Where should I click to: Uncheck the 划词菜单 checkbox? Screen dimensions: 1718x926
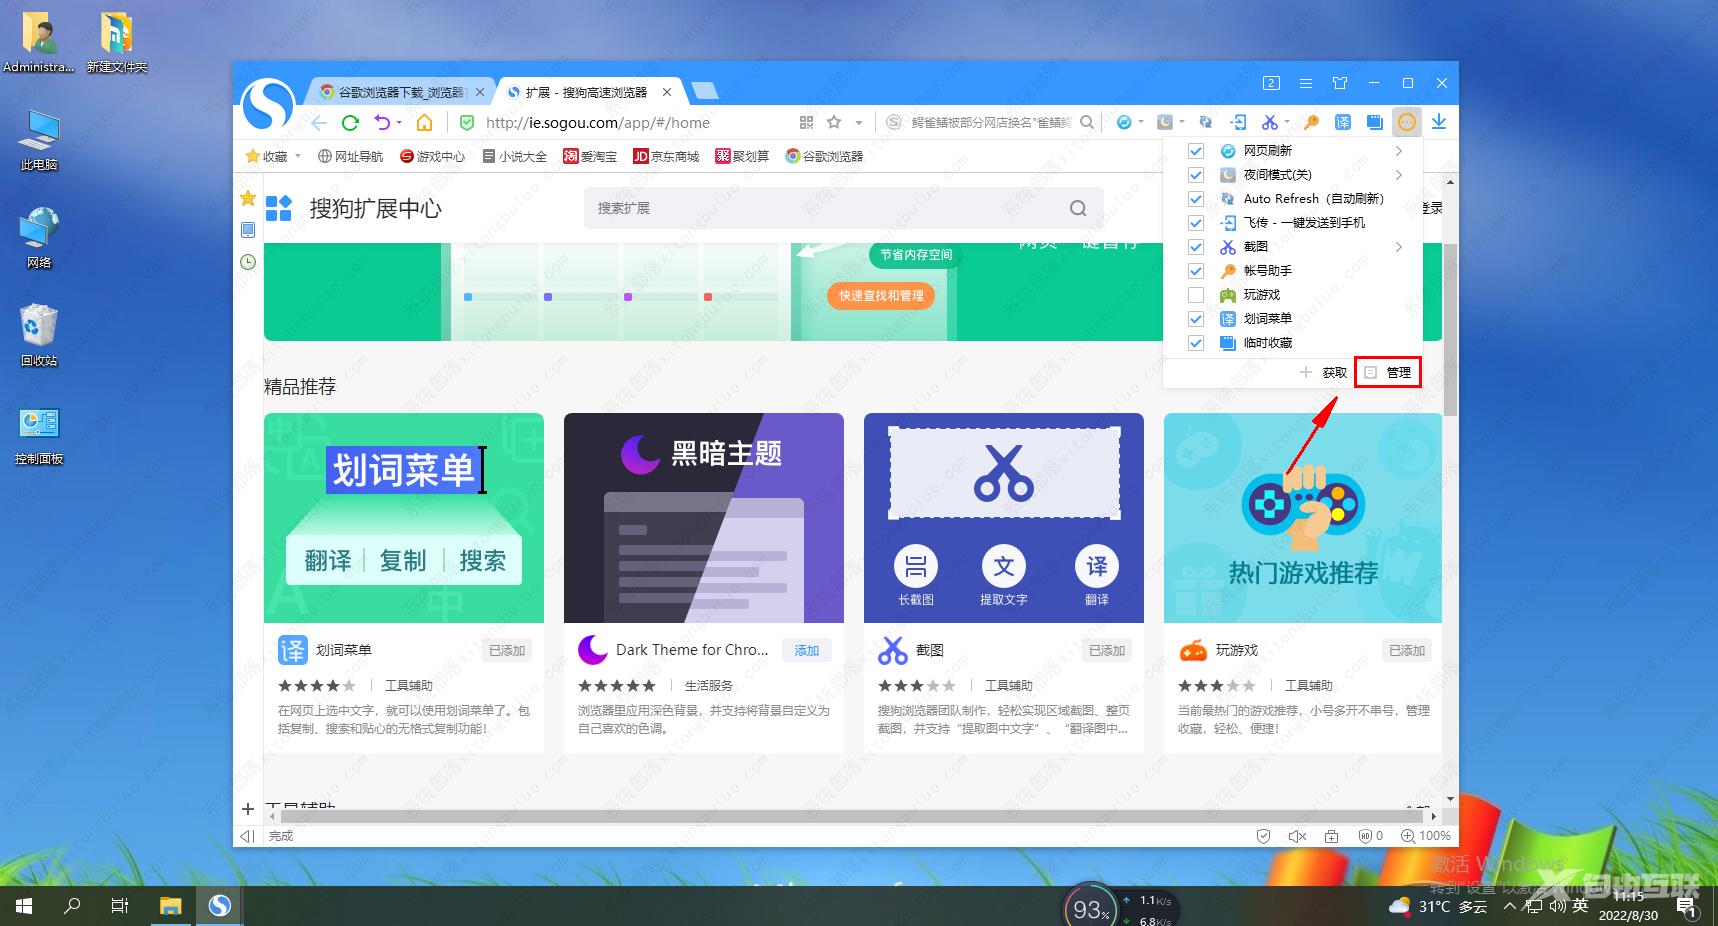click(1196, 319)
